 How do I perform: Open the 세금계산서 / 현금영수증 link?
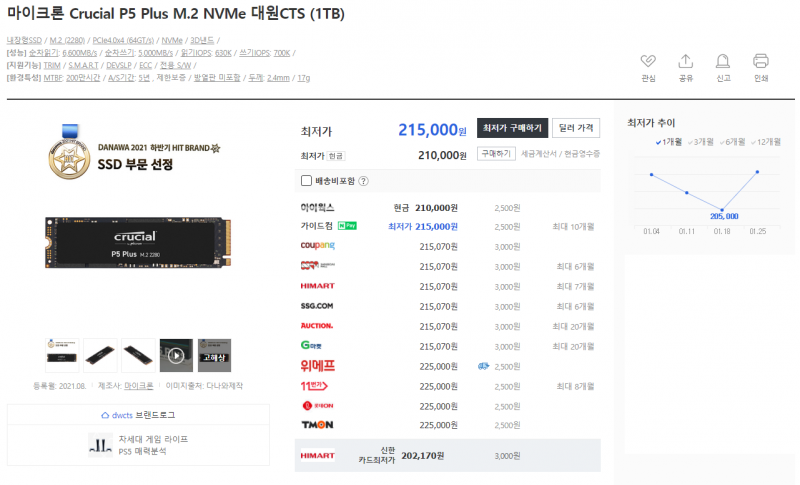coord(560,154)
